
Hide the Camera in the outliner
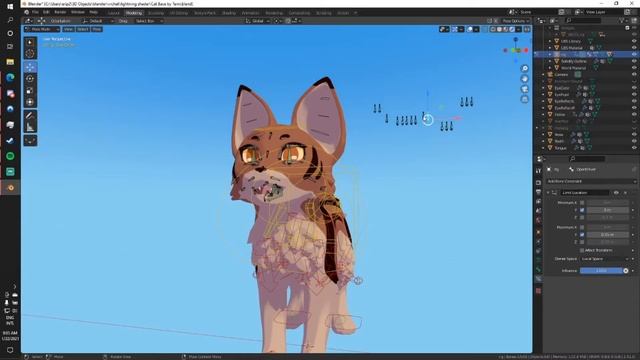(634, 75)
